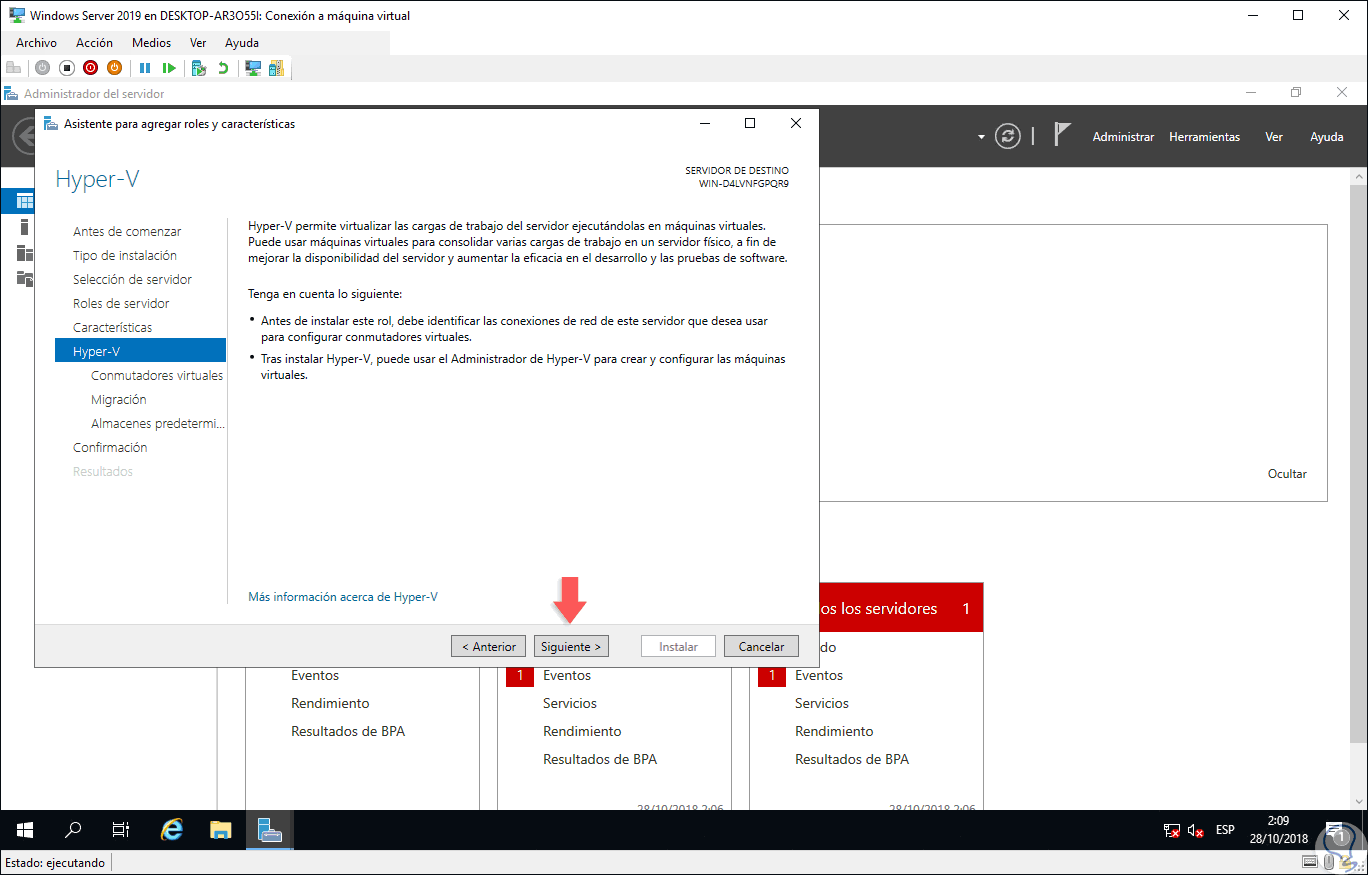Click the ESP language indicator
The height and width of the screenshot is (875, 1368).
1225,830
